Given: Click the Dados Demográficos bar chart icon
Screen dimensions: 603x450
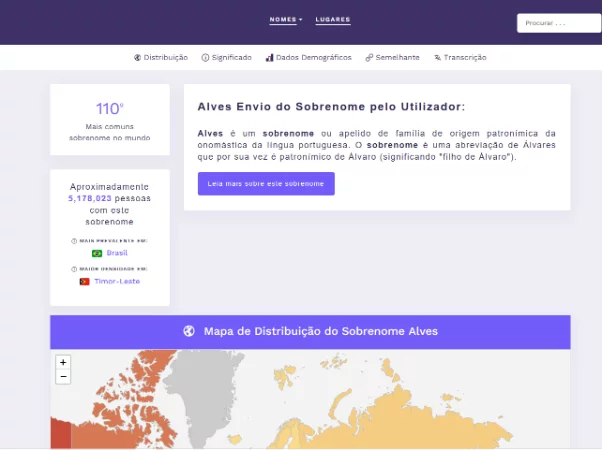Looking at the screenshot, I should [x=270, y=58].
